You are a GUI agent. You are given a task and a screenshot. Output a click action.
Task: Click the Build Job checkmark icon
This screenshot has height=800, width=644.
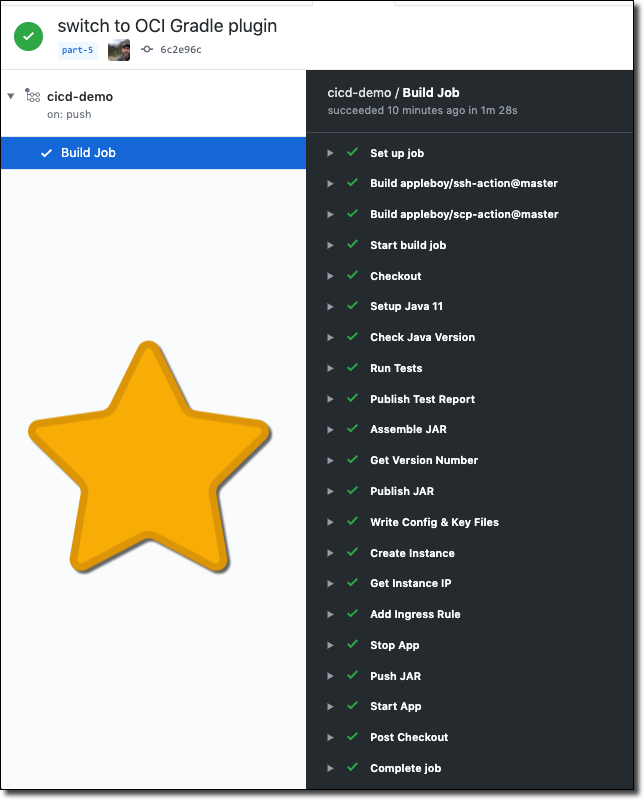tap(46, 153)
